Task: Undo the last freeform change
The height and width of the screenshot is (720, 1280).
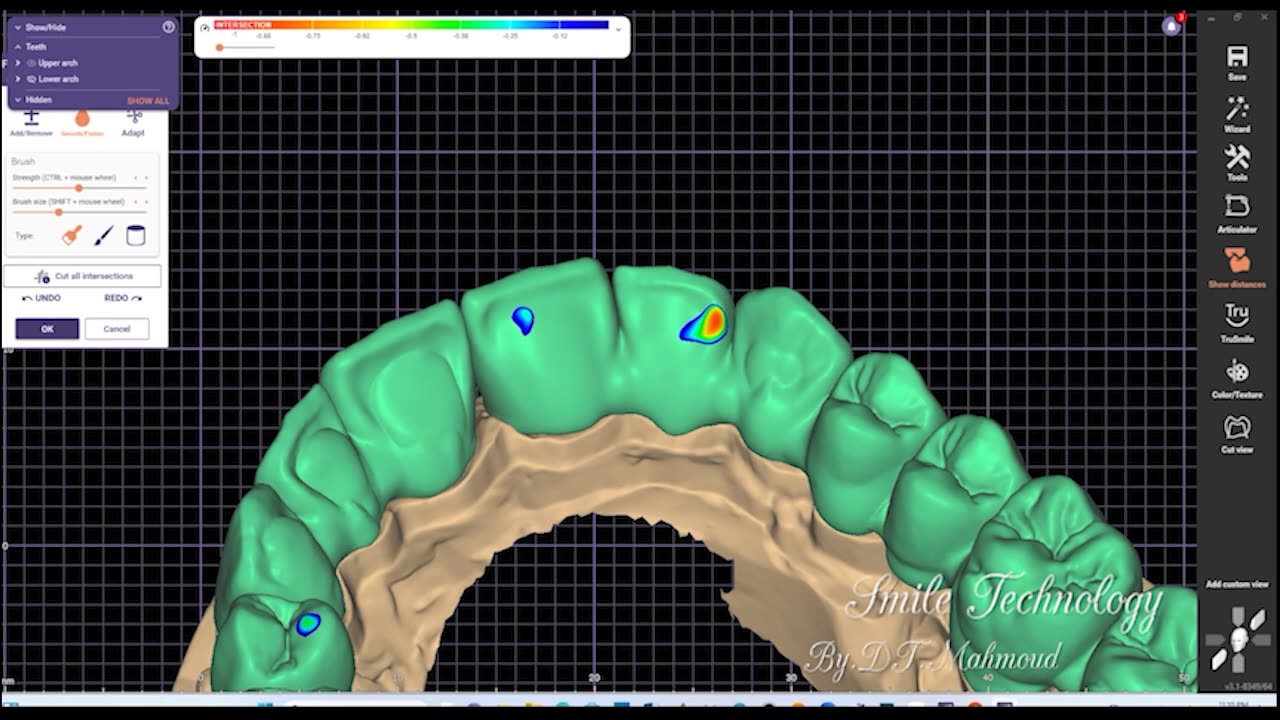Action: coord(42,298)
